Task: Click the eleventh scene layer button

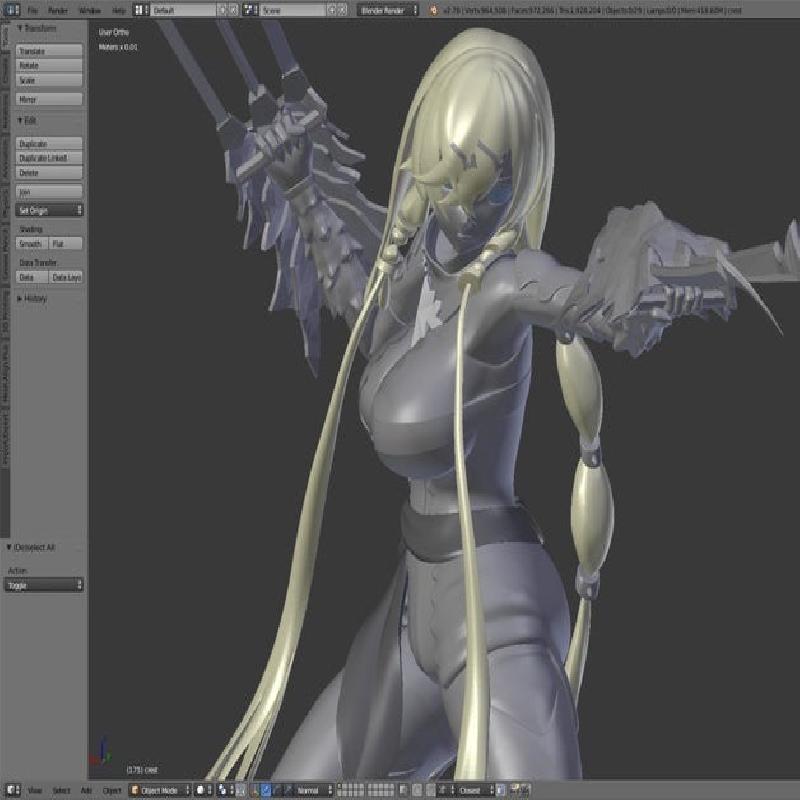Action: coord(371,787)
